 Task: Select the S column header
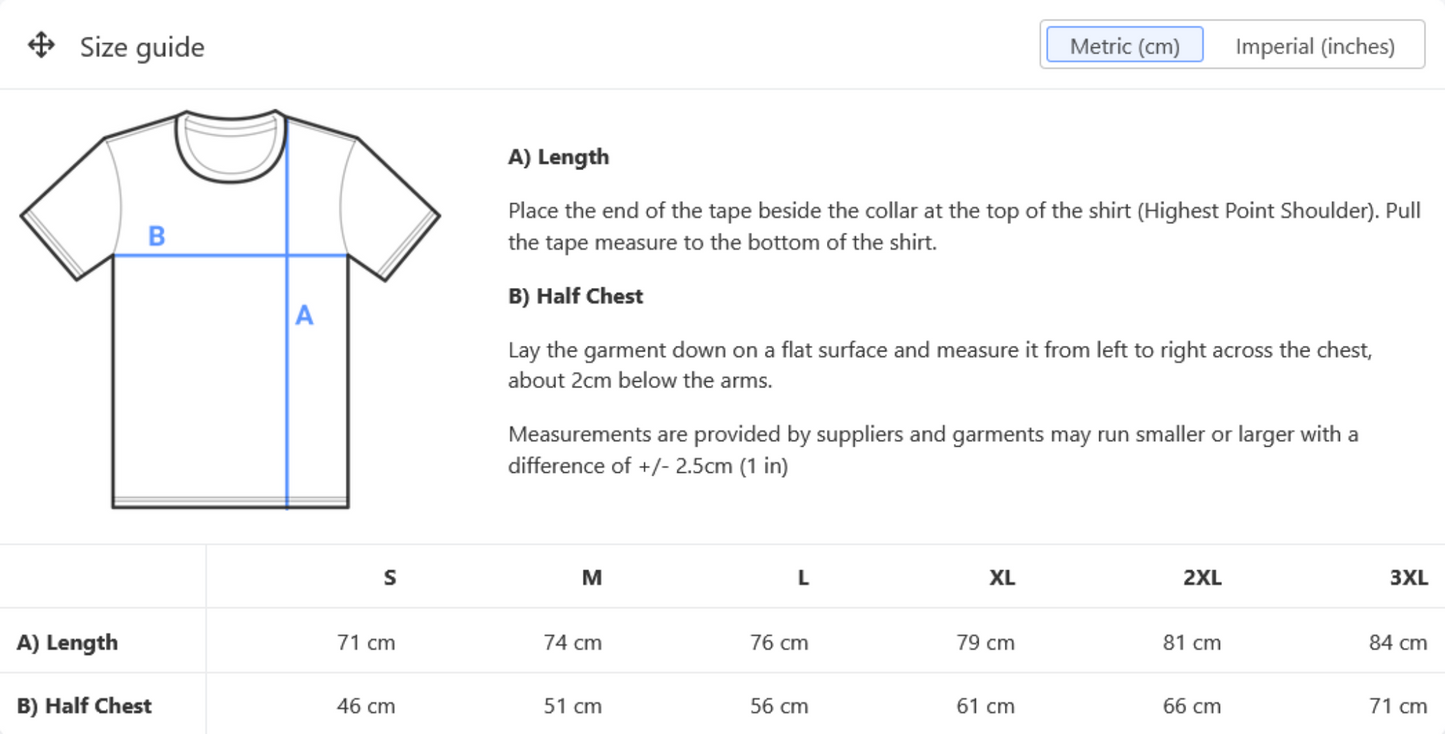389,577
